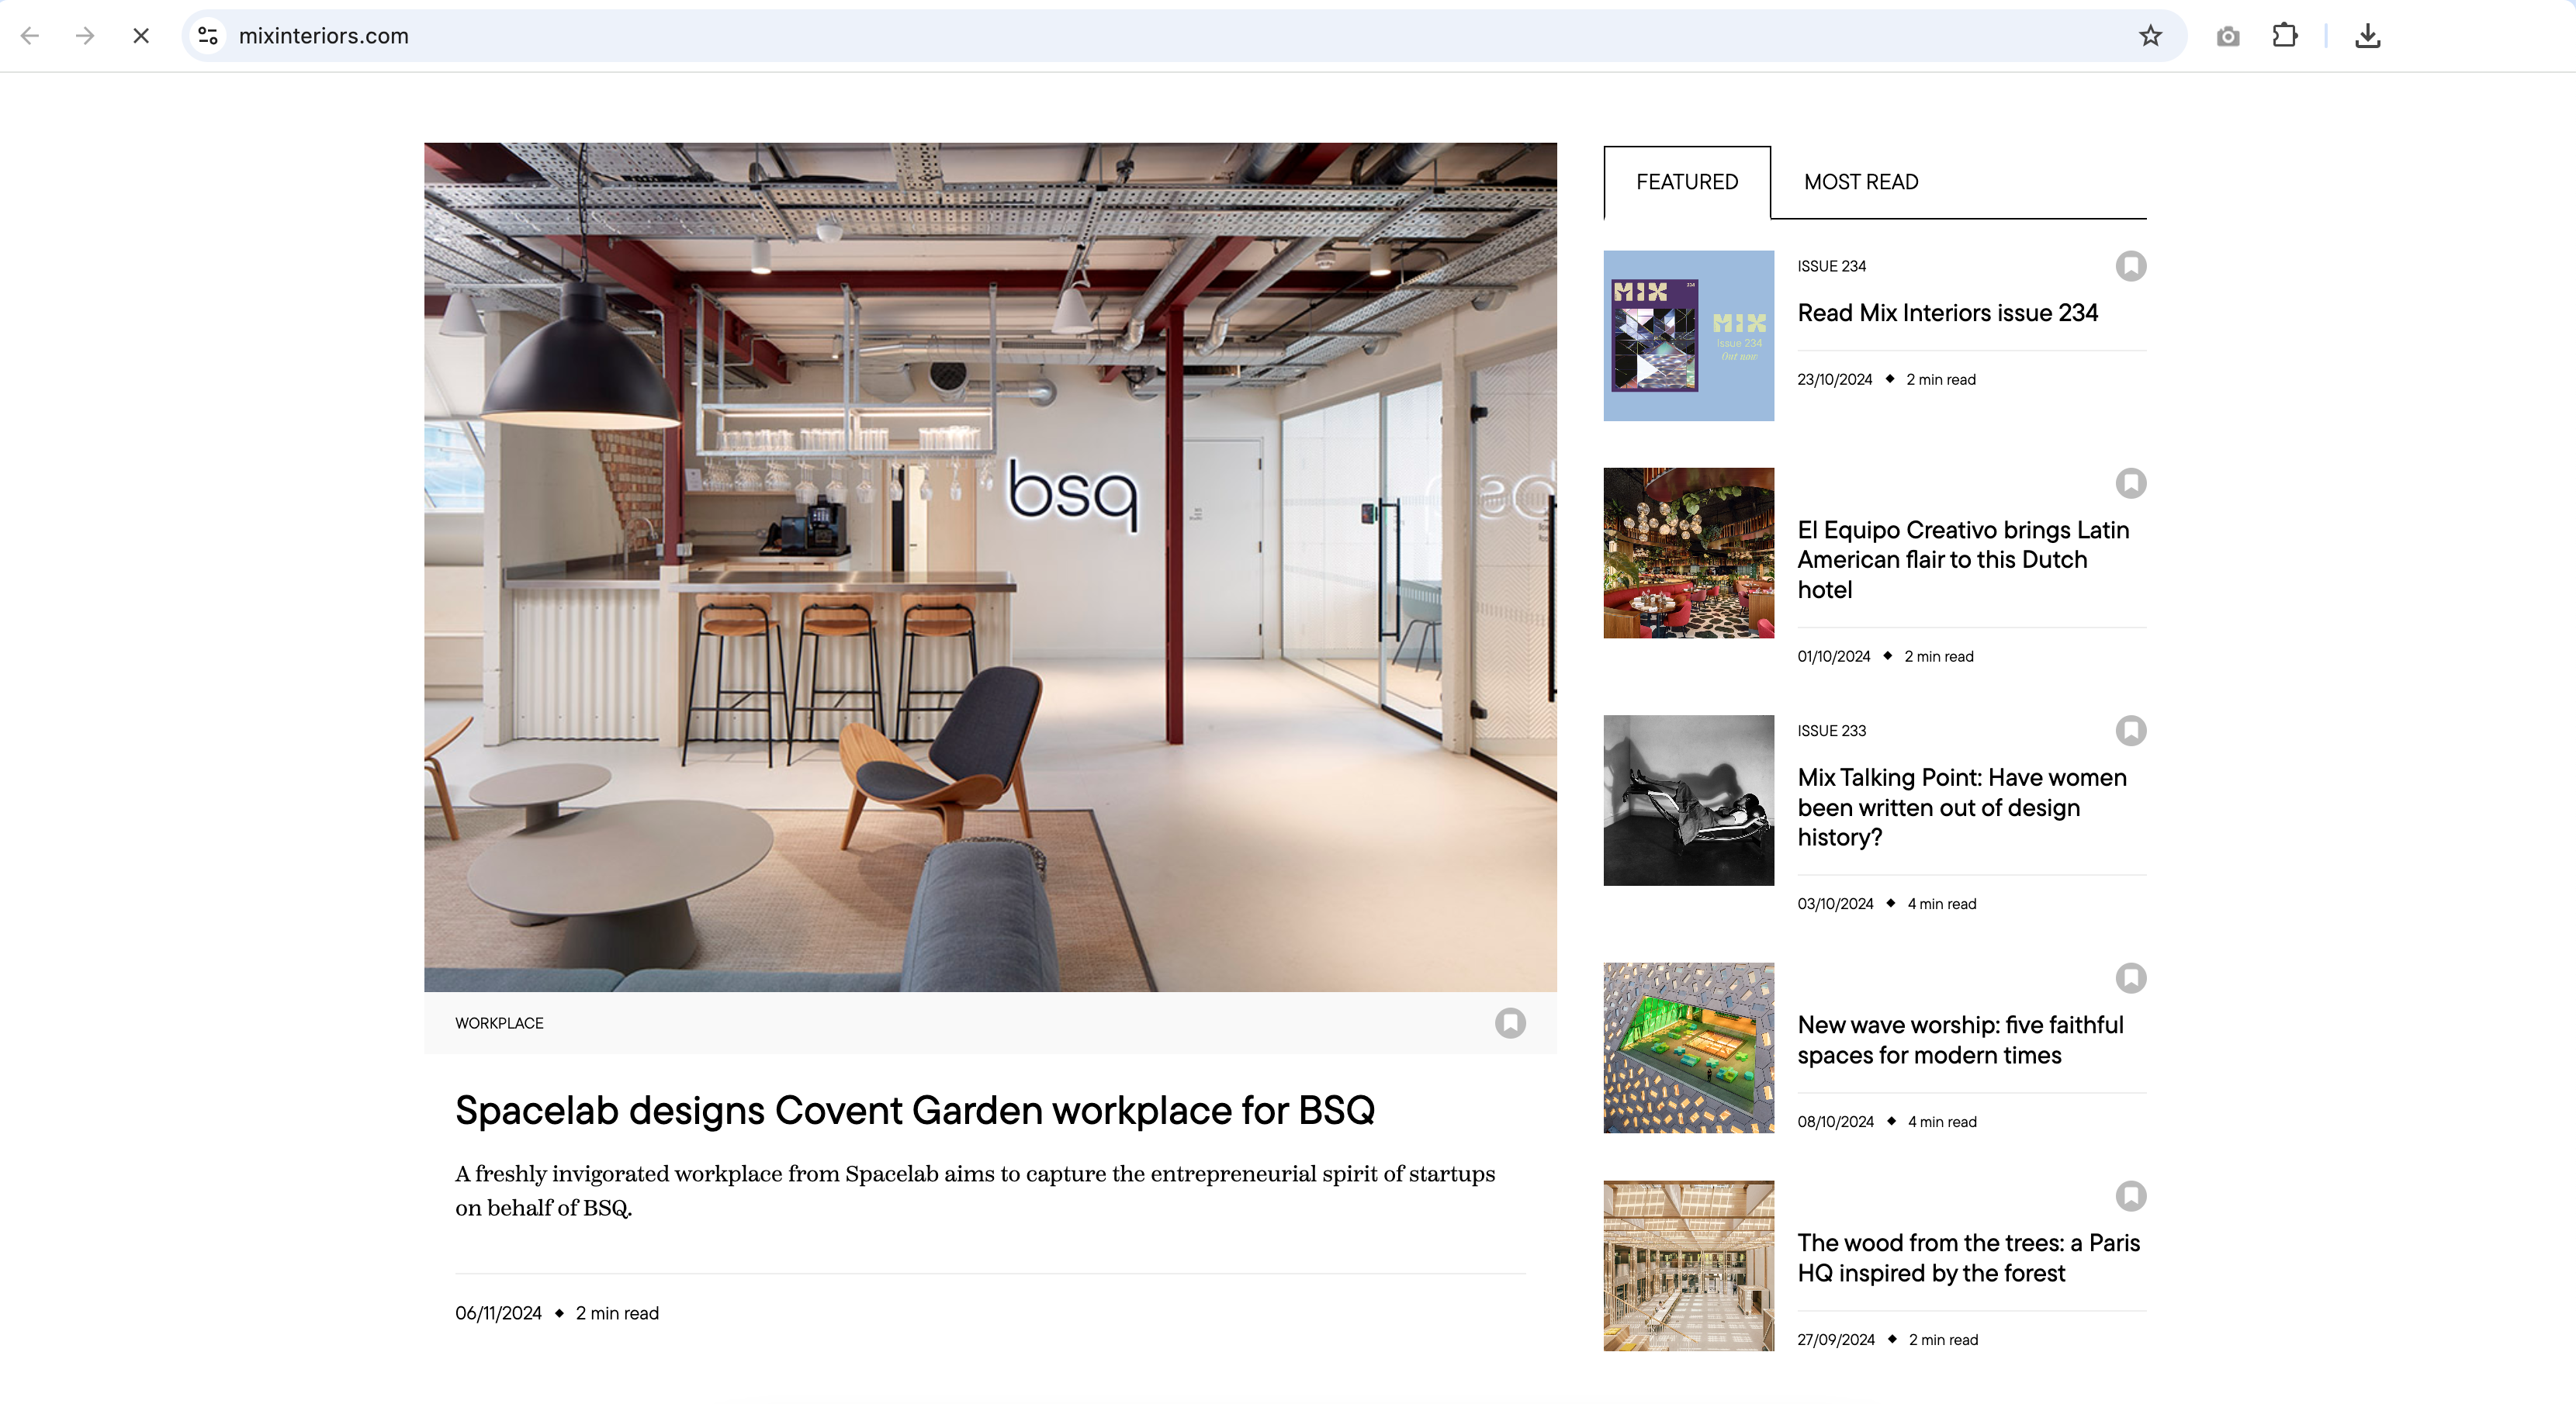The width and height of the screenshot is (2576, 1404).
Task: Save the New wave worship article
Action: [2132, 979]
